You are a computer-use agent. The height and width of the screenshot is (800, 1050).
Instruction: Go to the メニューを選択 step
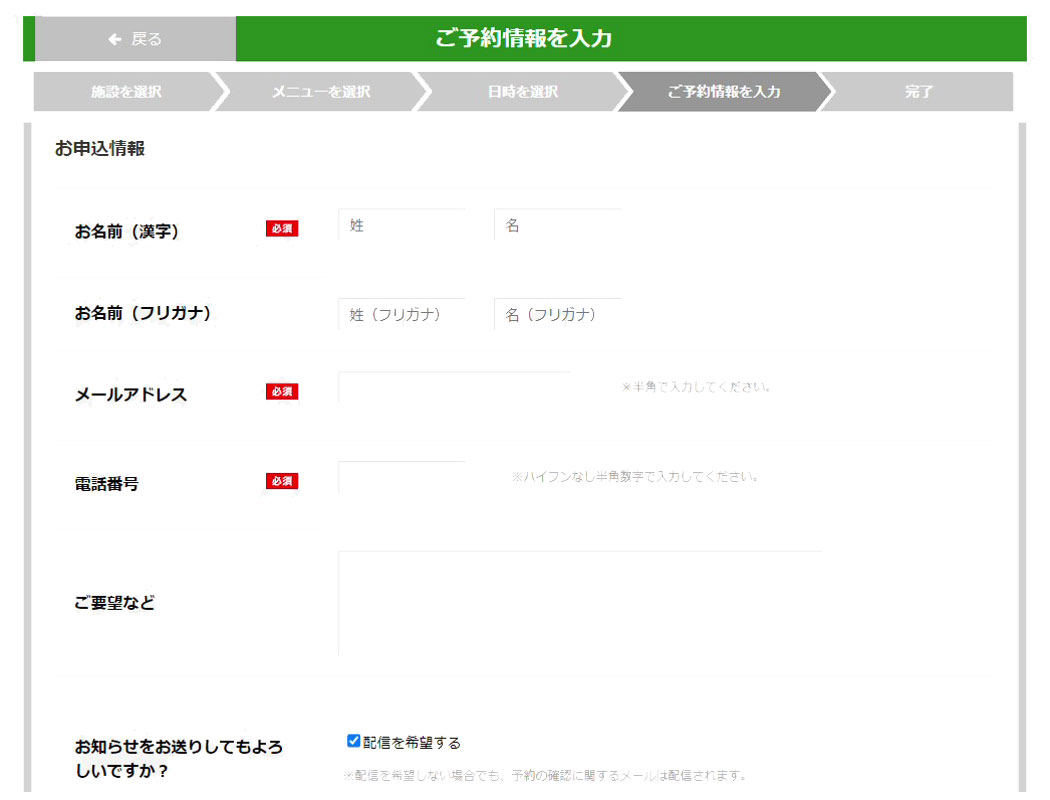coord(321,92)
